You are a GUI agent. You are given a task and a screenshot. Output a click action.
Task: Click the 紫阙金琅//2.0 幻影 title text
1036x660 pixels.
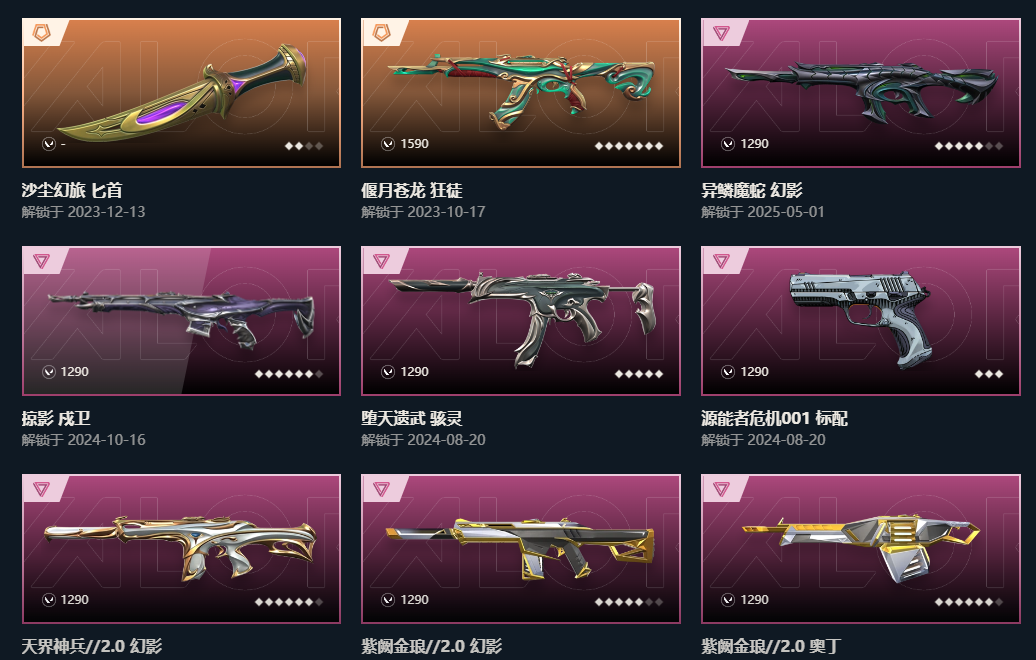click(x=431, y=646)
